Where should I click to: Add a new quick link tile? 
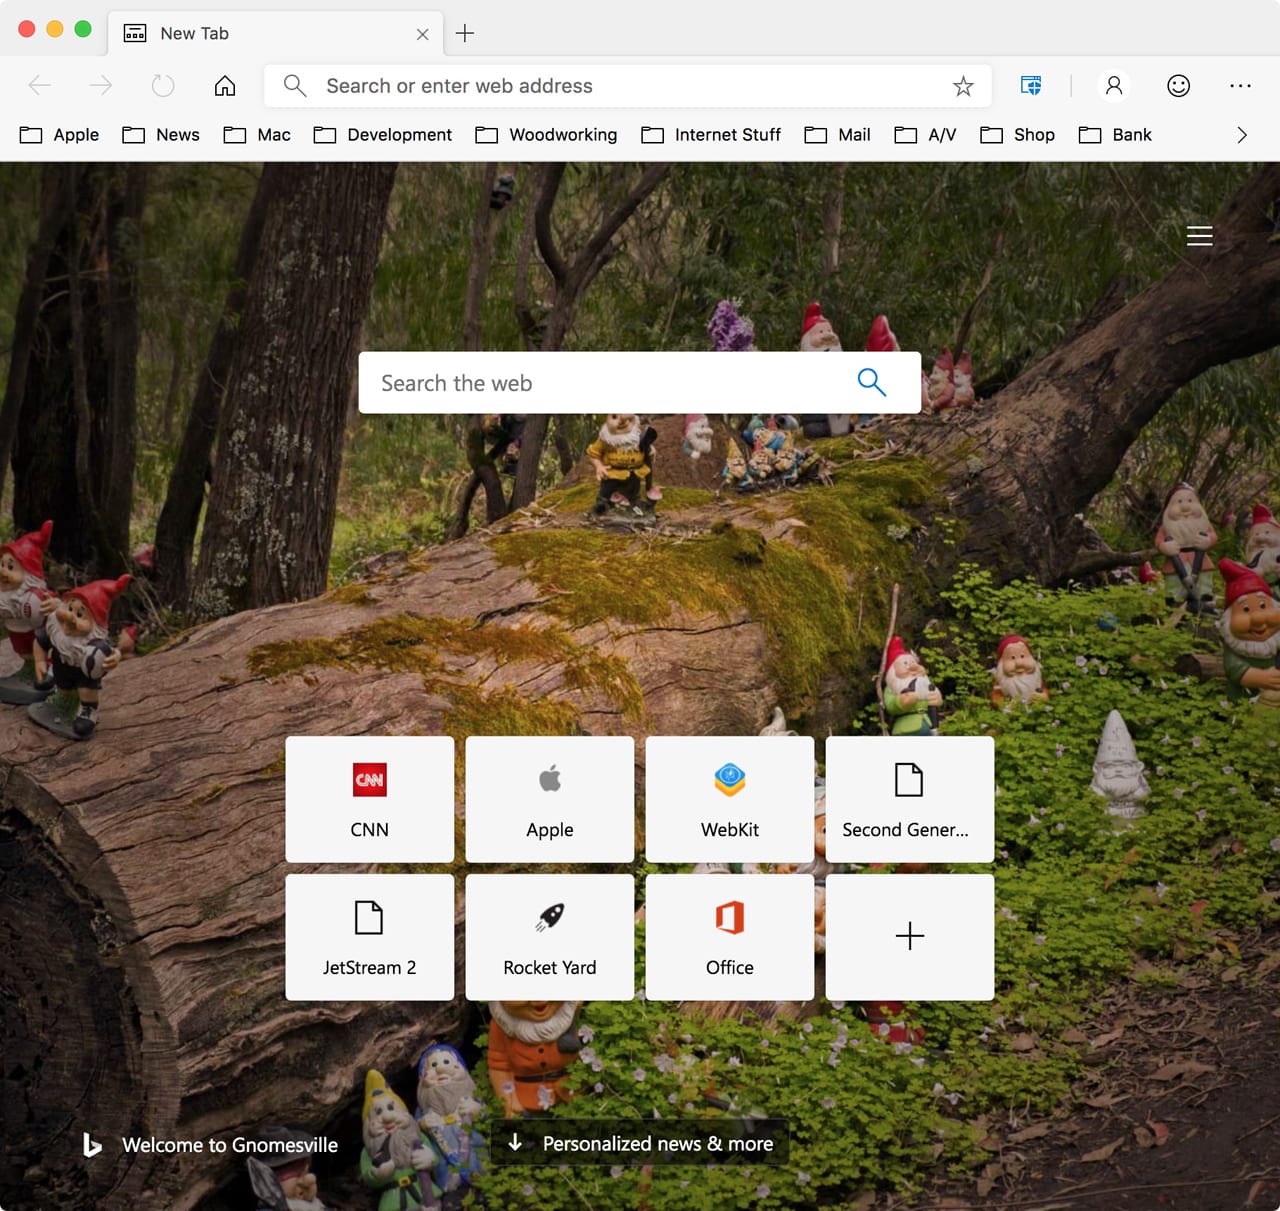pyautogui.click(x=910, y=937)
